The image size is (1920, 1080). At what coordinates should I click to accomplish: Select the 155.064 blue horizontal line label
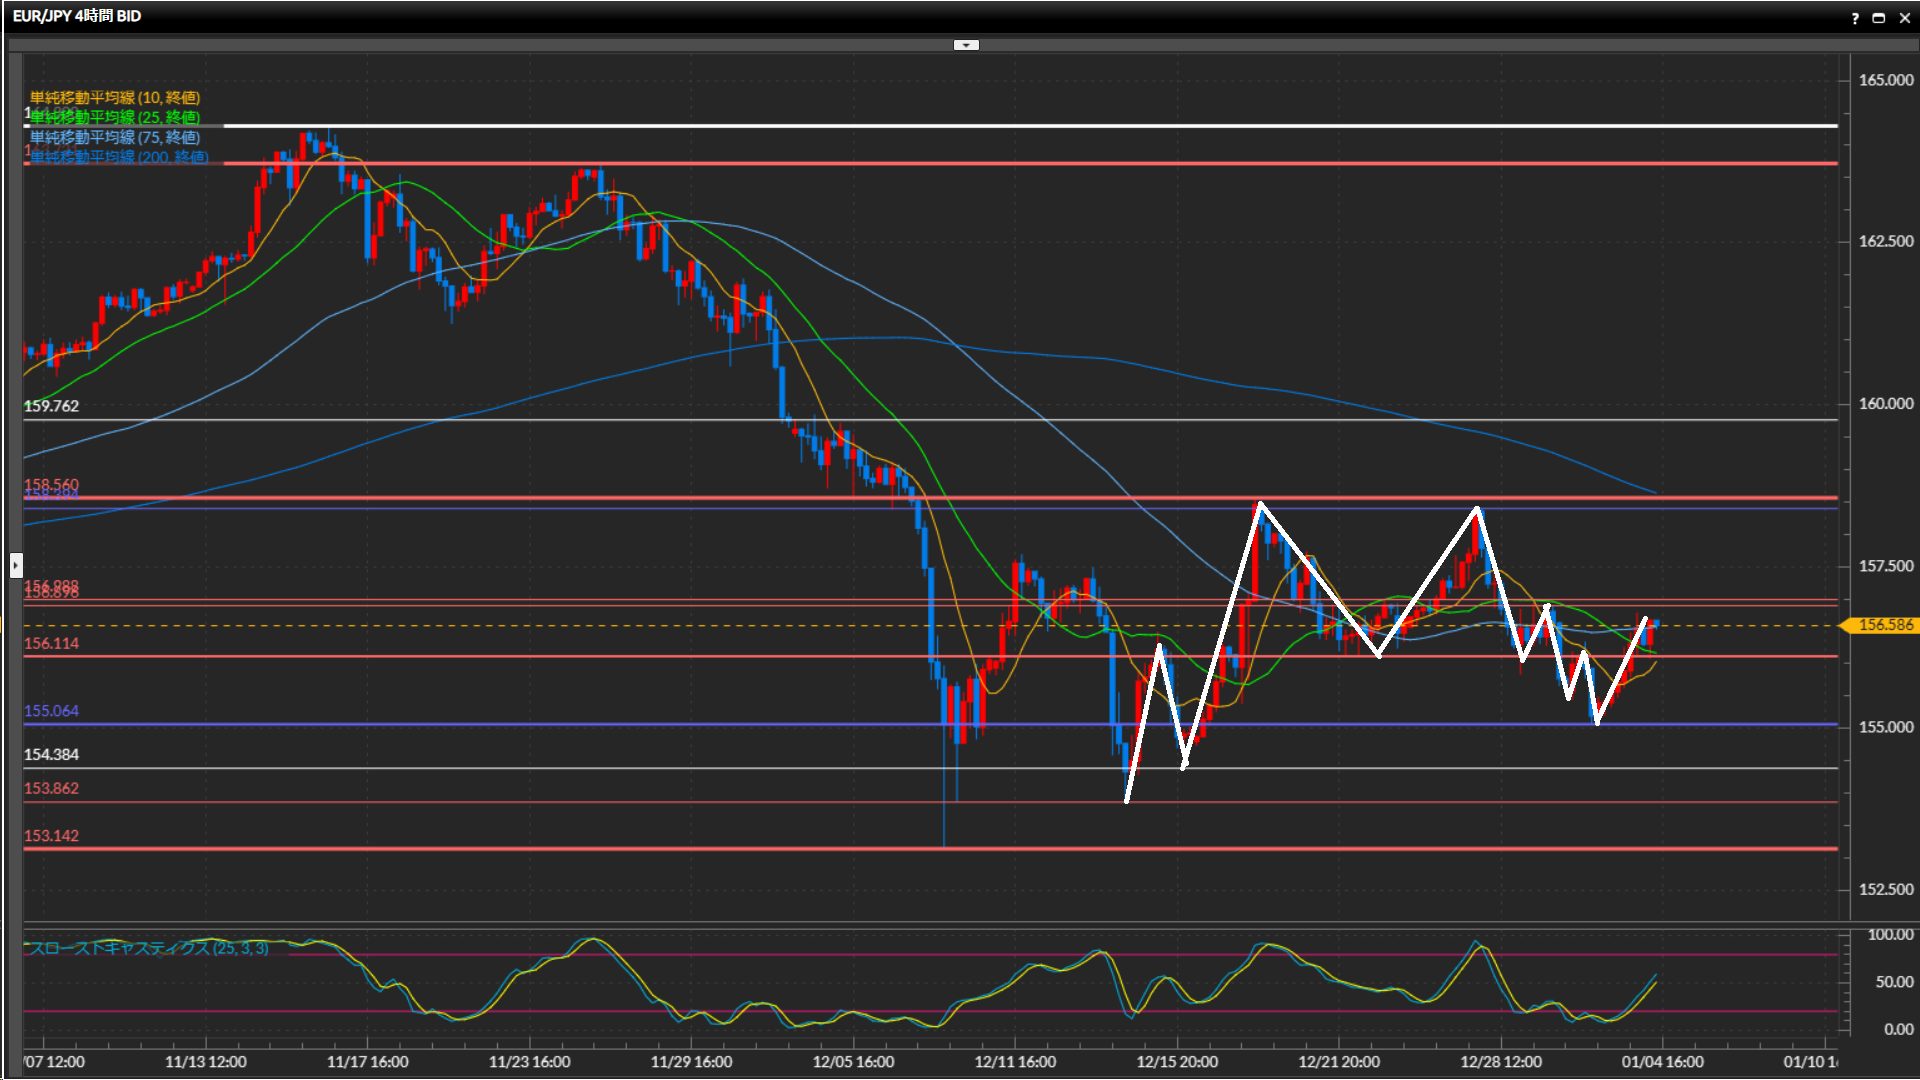click(x=51, y=711)
